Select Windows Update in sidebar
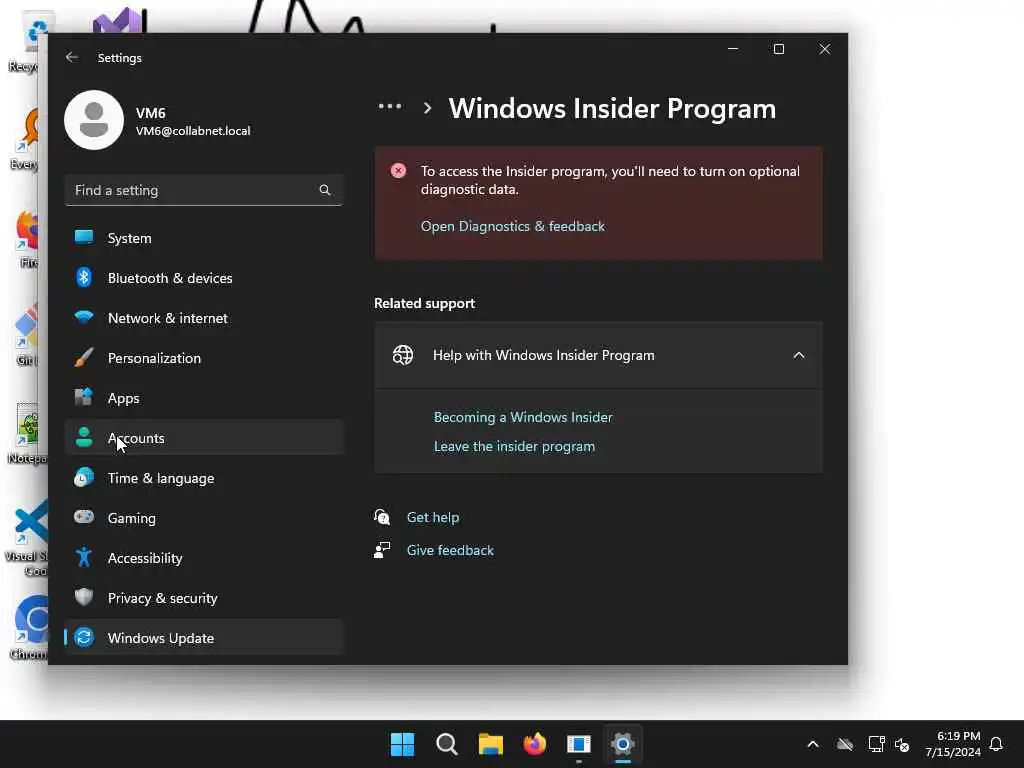Screen dimensions: 1024x768 click(x=204, y=637)
